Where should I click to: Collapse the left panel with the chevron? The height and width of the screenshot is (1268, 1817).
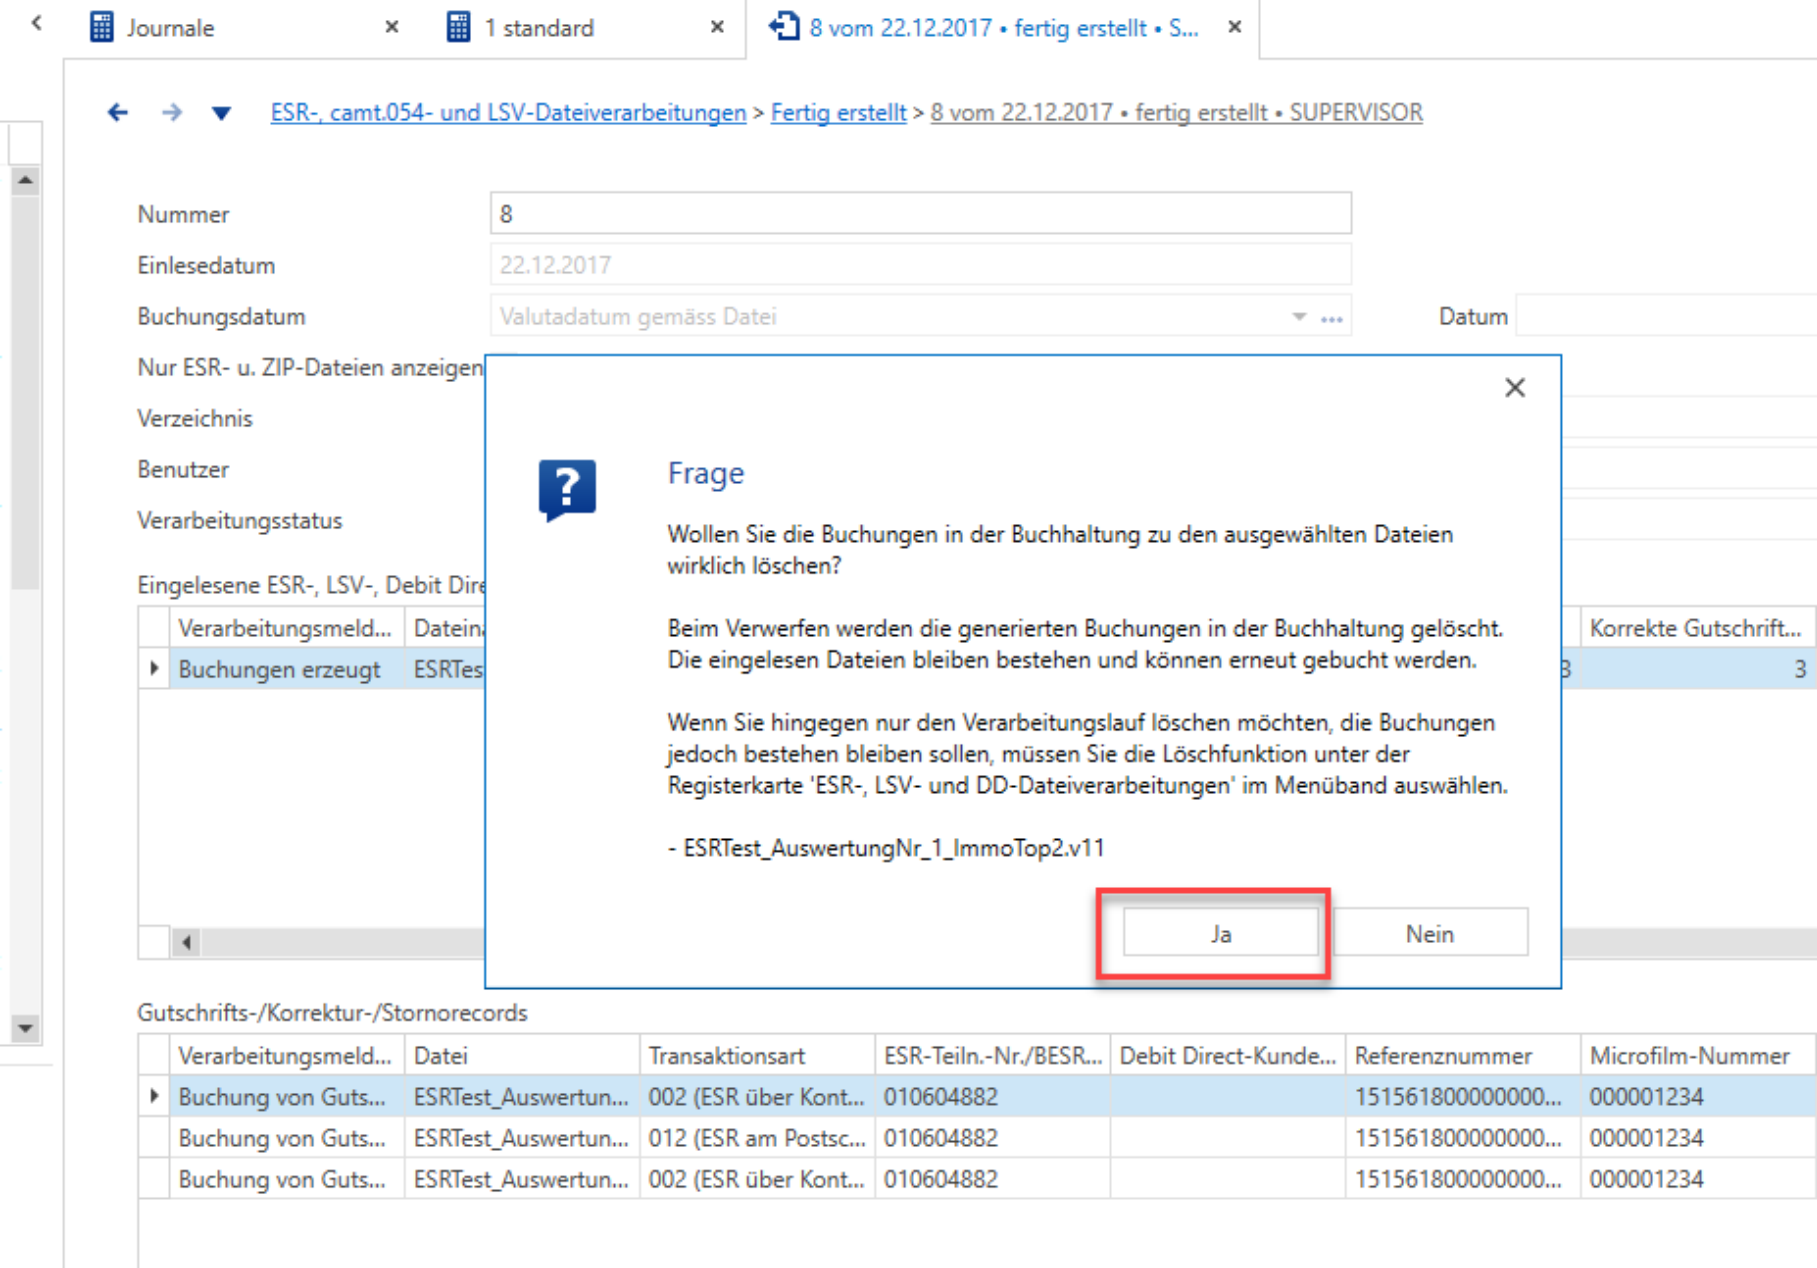(36, 22)
